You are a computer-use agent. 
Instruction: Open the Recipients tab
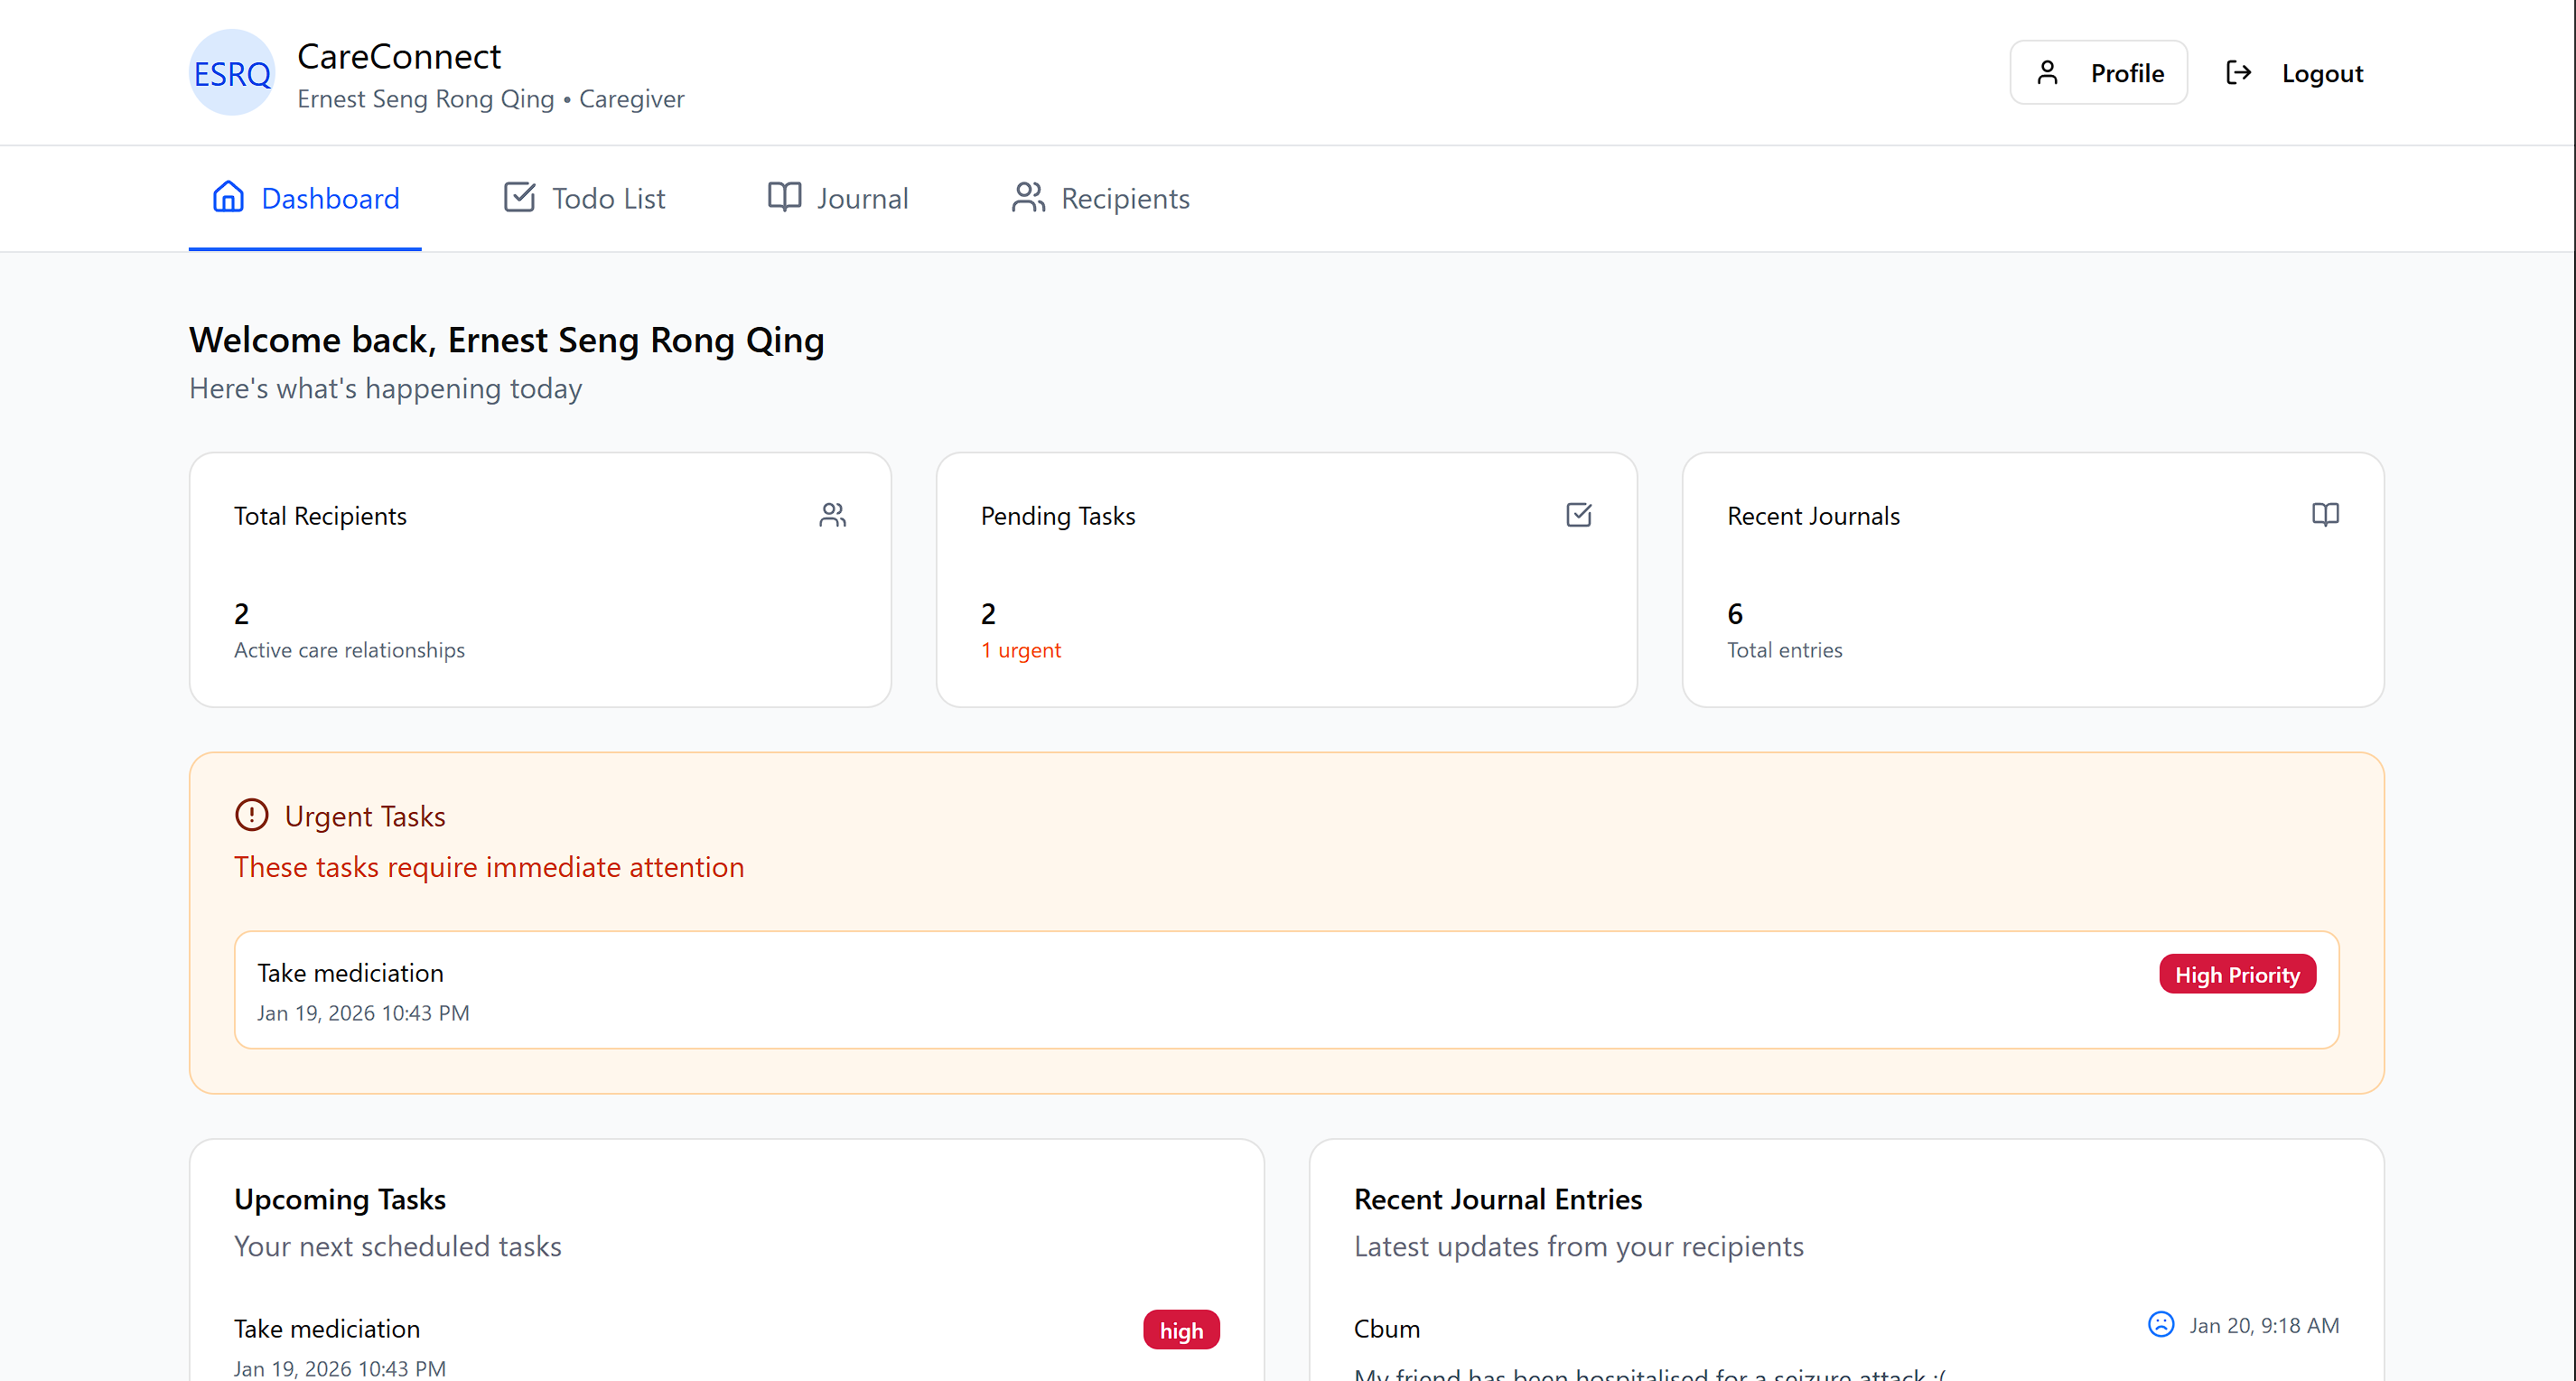pyautogui.click(x=1100, y=198)
